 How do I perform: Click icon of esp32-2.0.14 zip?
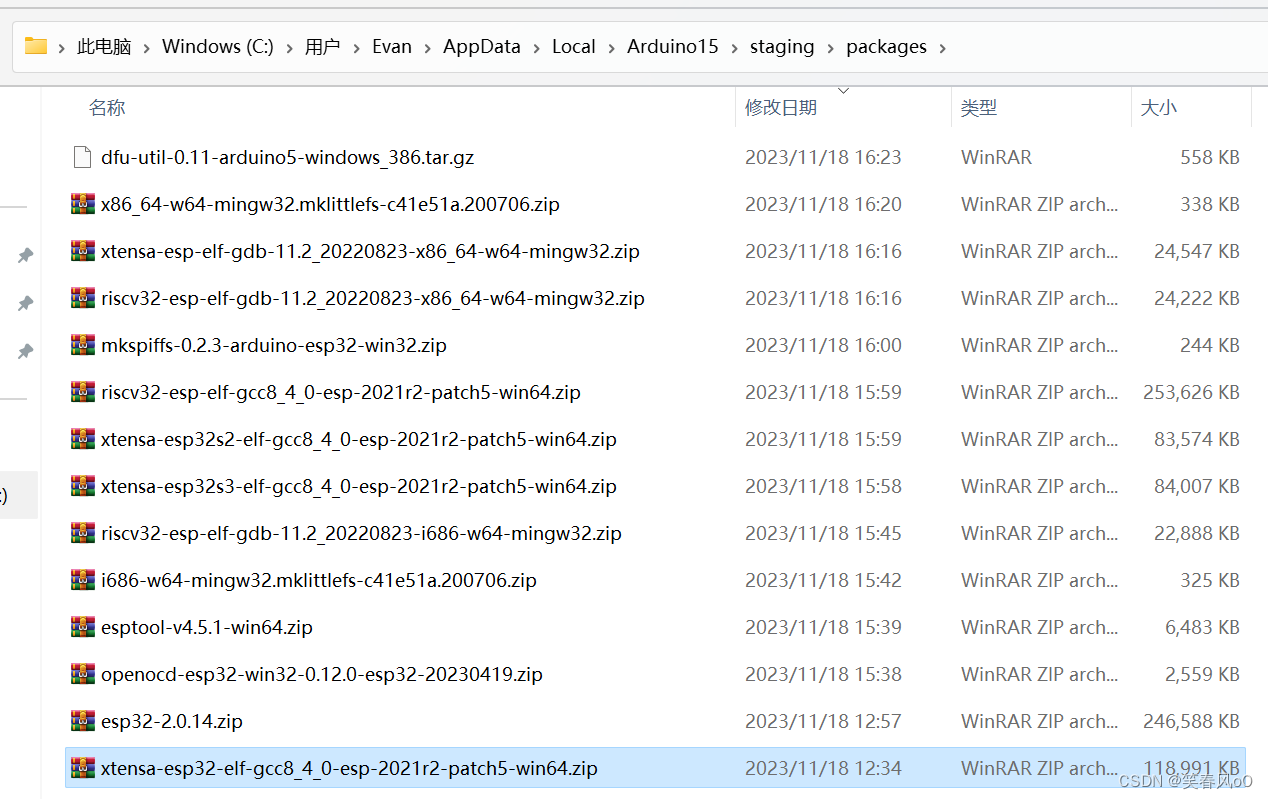tap(83, 721)
